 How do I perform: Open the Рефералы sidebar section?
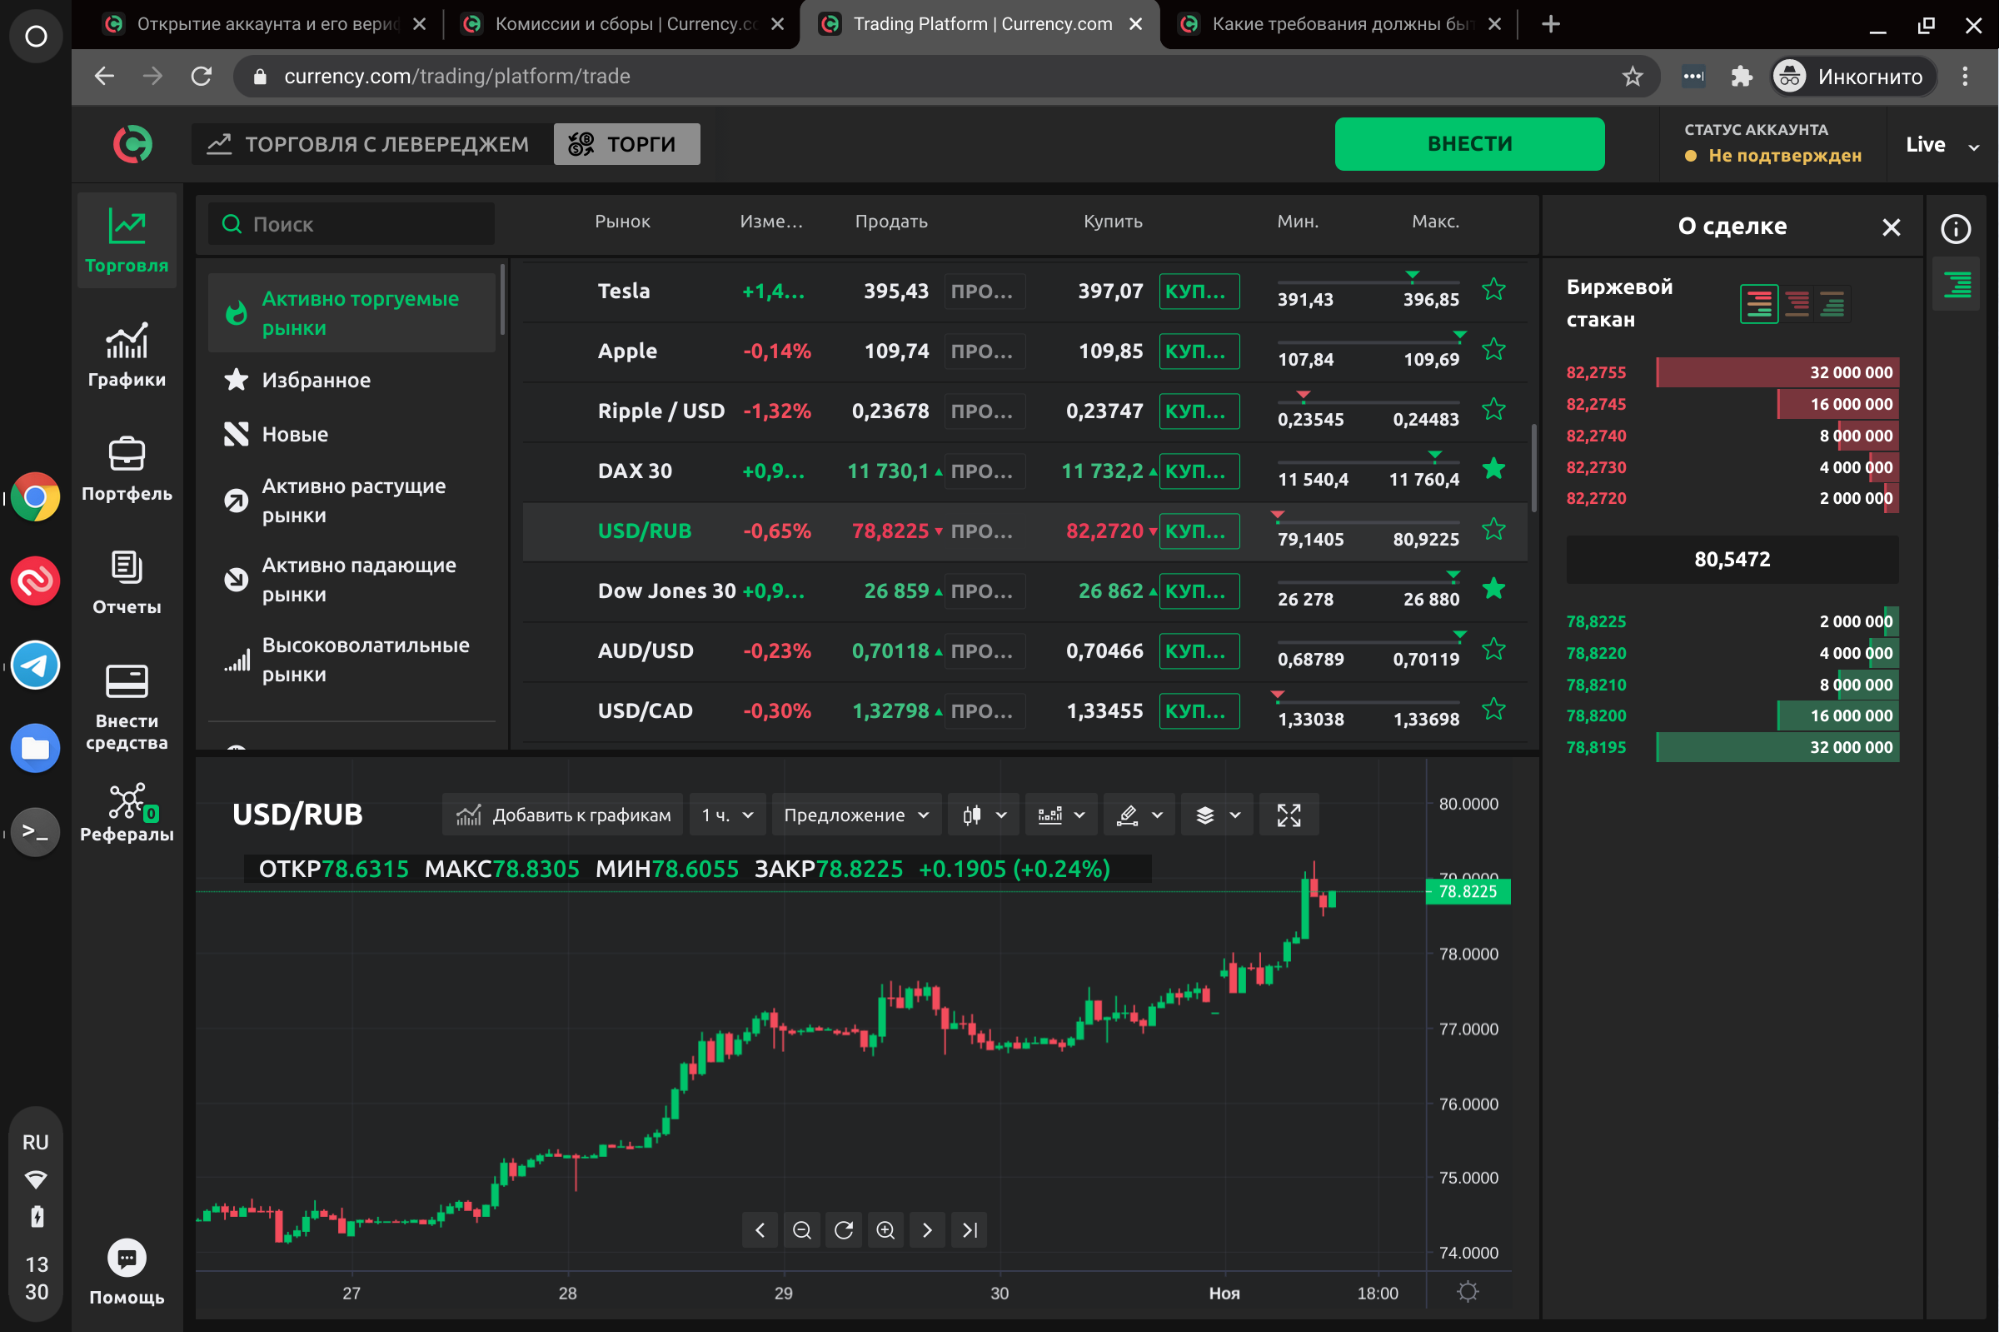click(x=127, y=813)
